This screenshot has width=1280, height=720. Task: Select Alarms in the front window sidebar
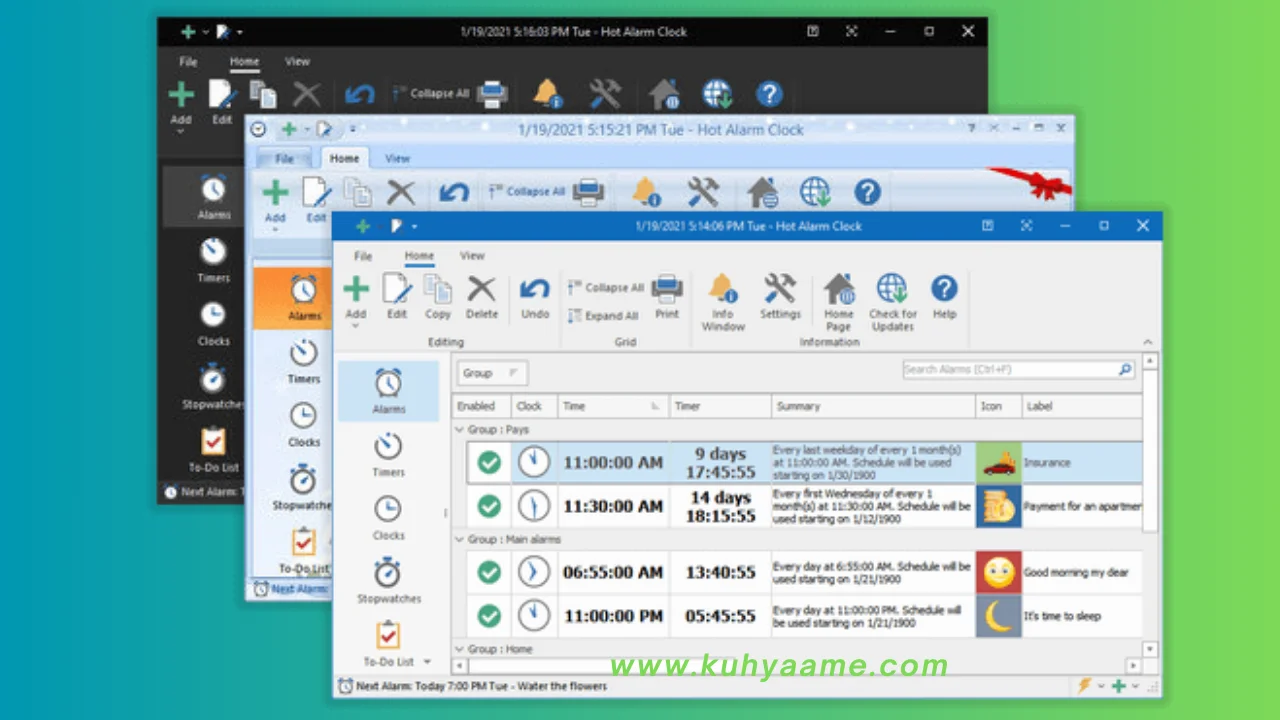click(388, 391)
